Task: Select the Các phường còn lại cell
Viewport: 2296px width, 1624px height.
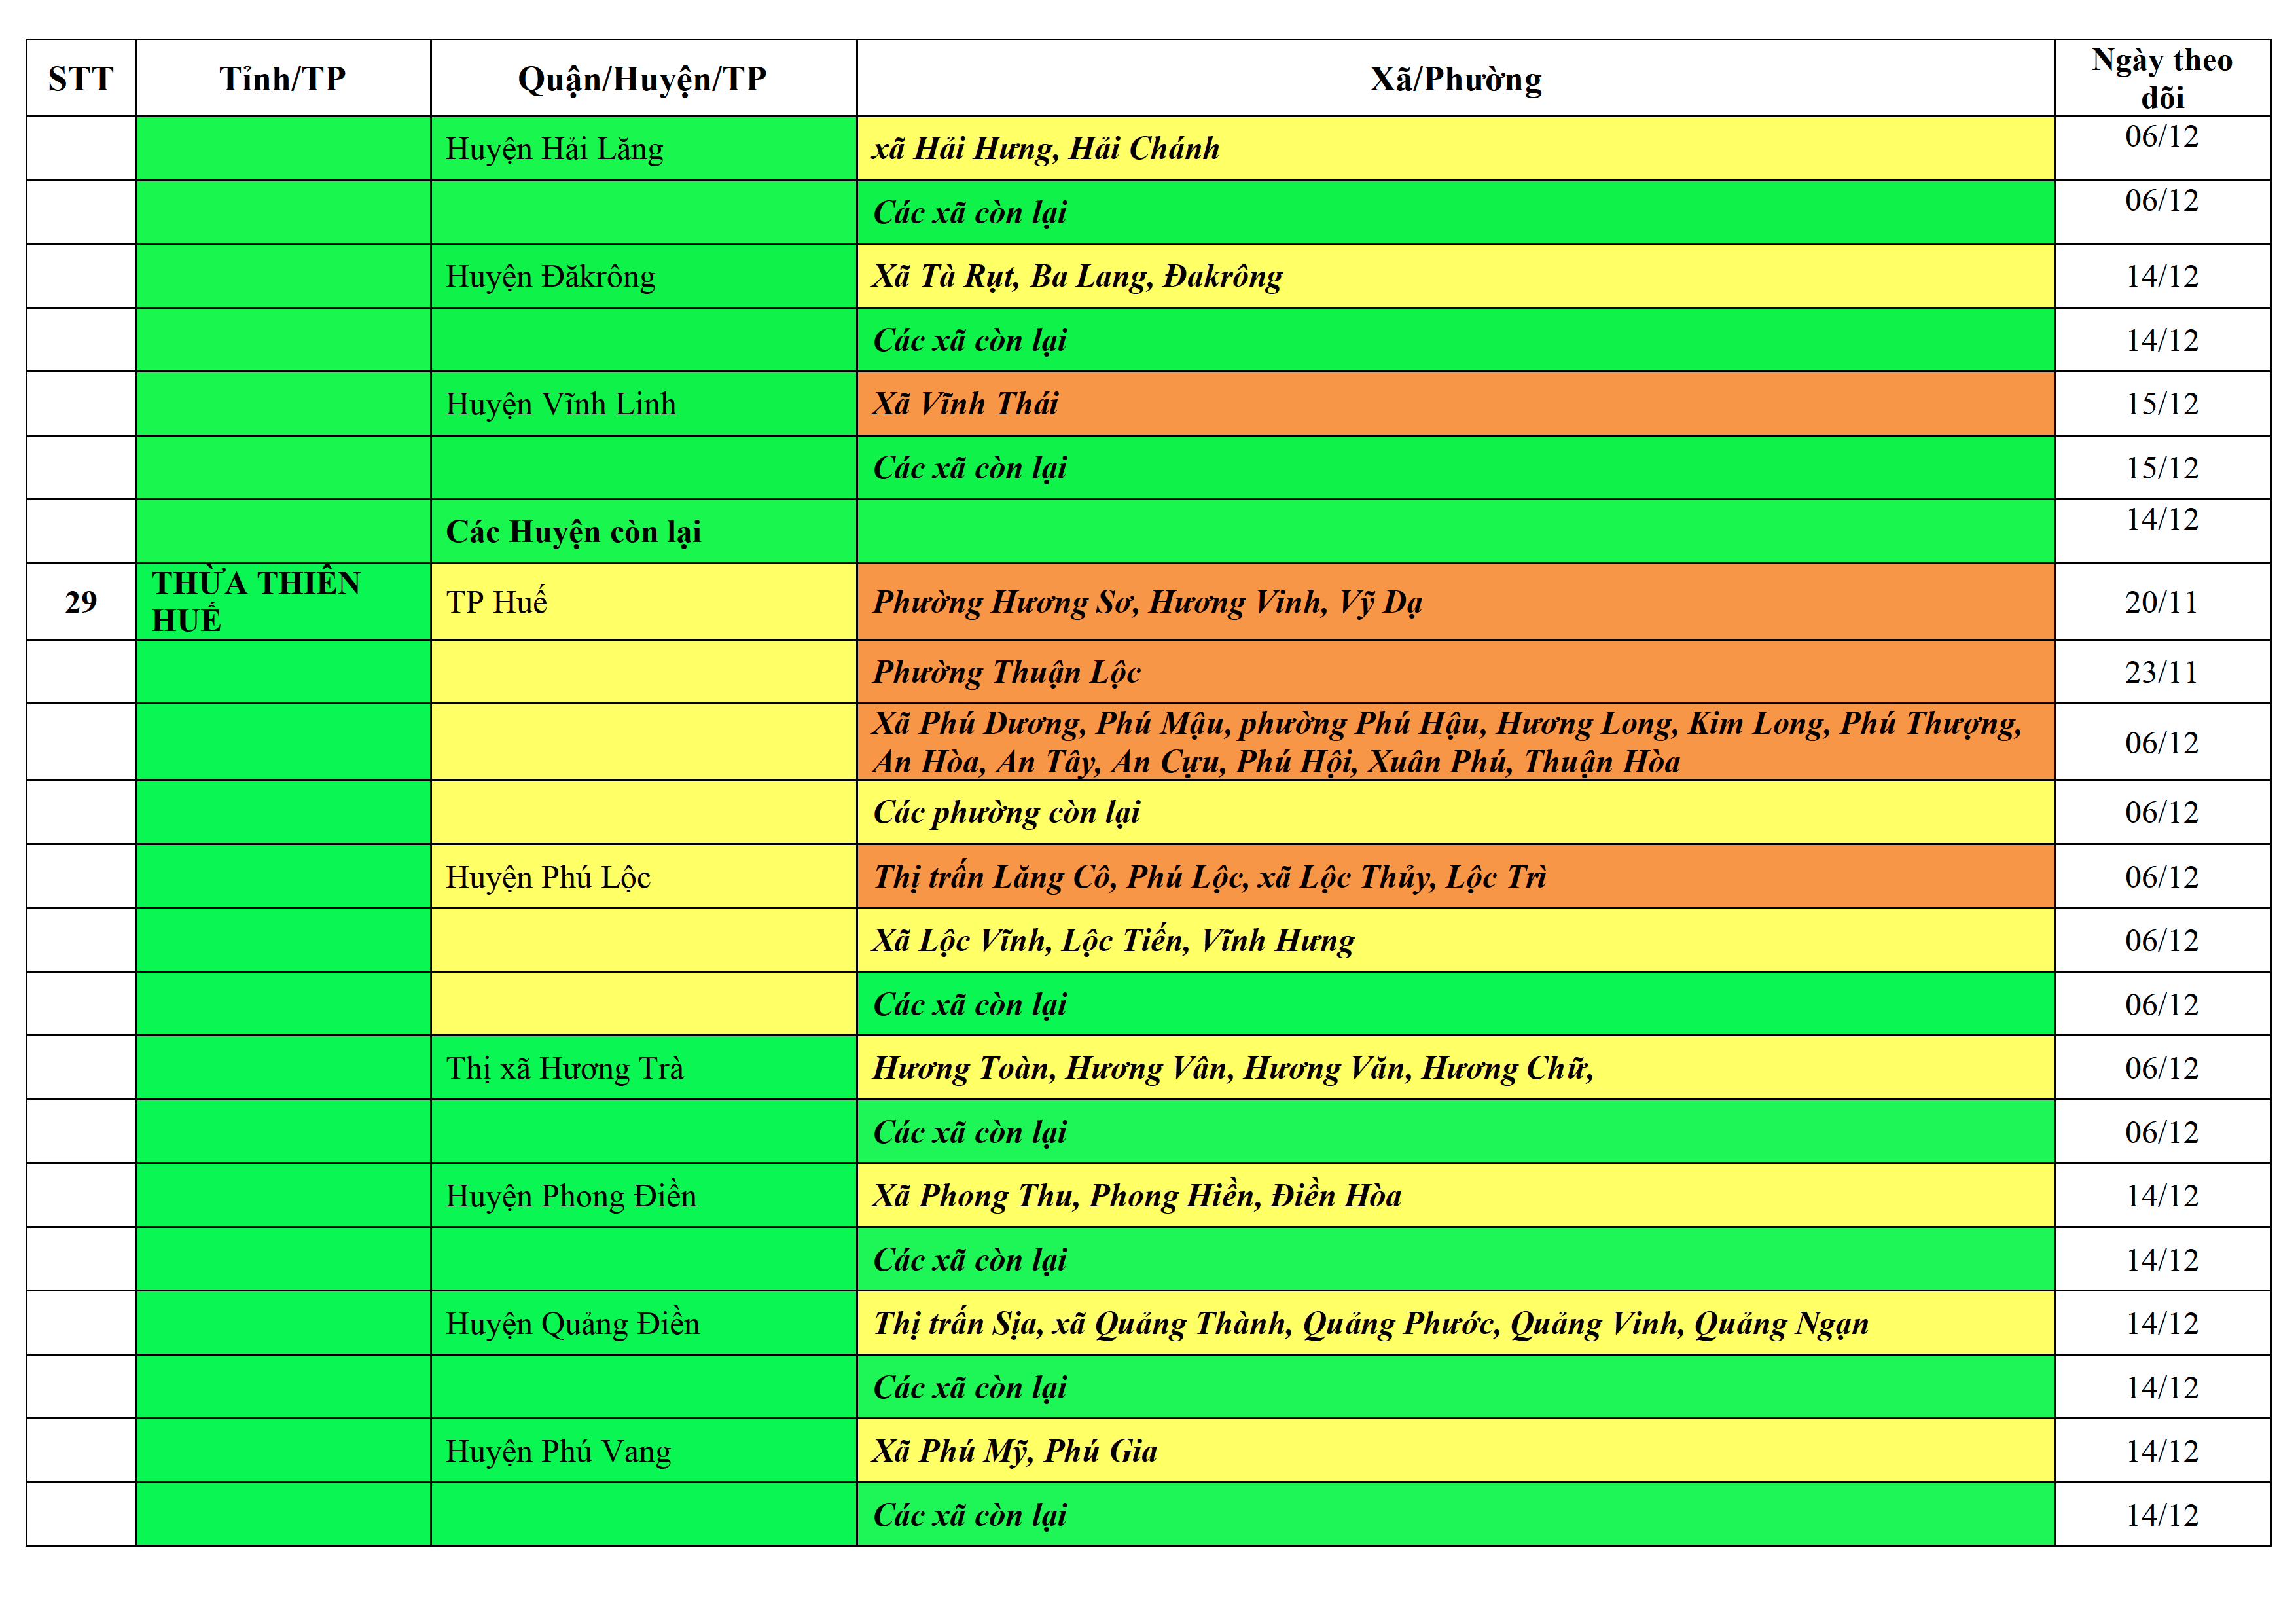Action: 1006,812
